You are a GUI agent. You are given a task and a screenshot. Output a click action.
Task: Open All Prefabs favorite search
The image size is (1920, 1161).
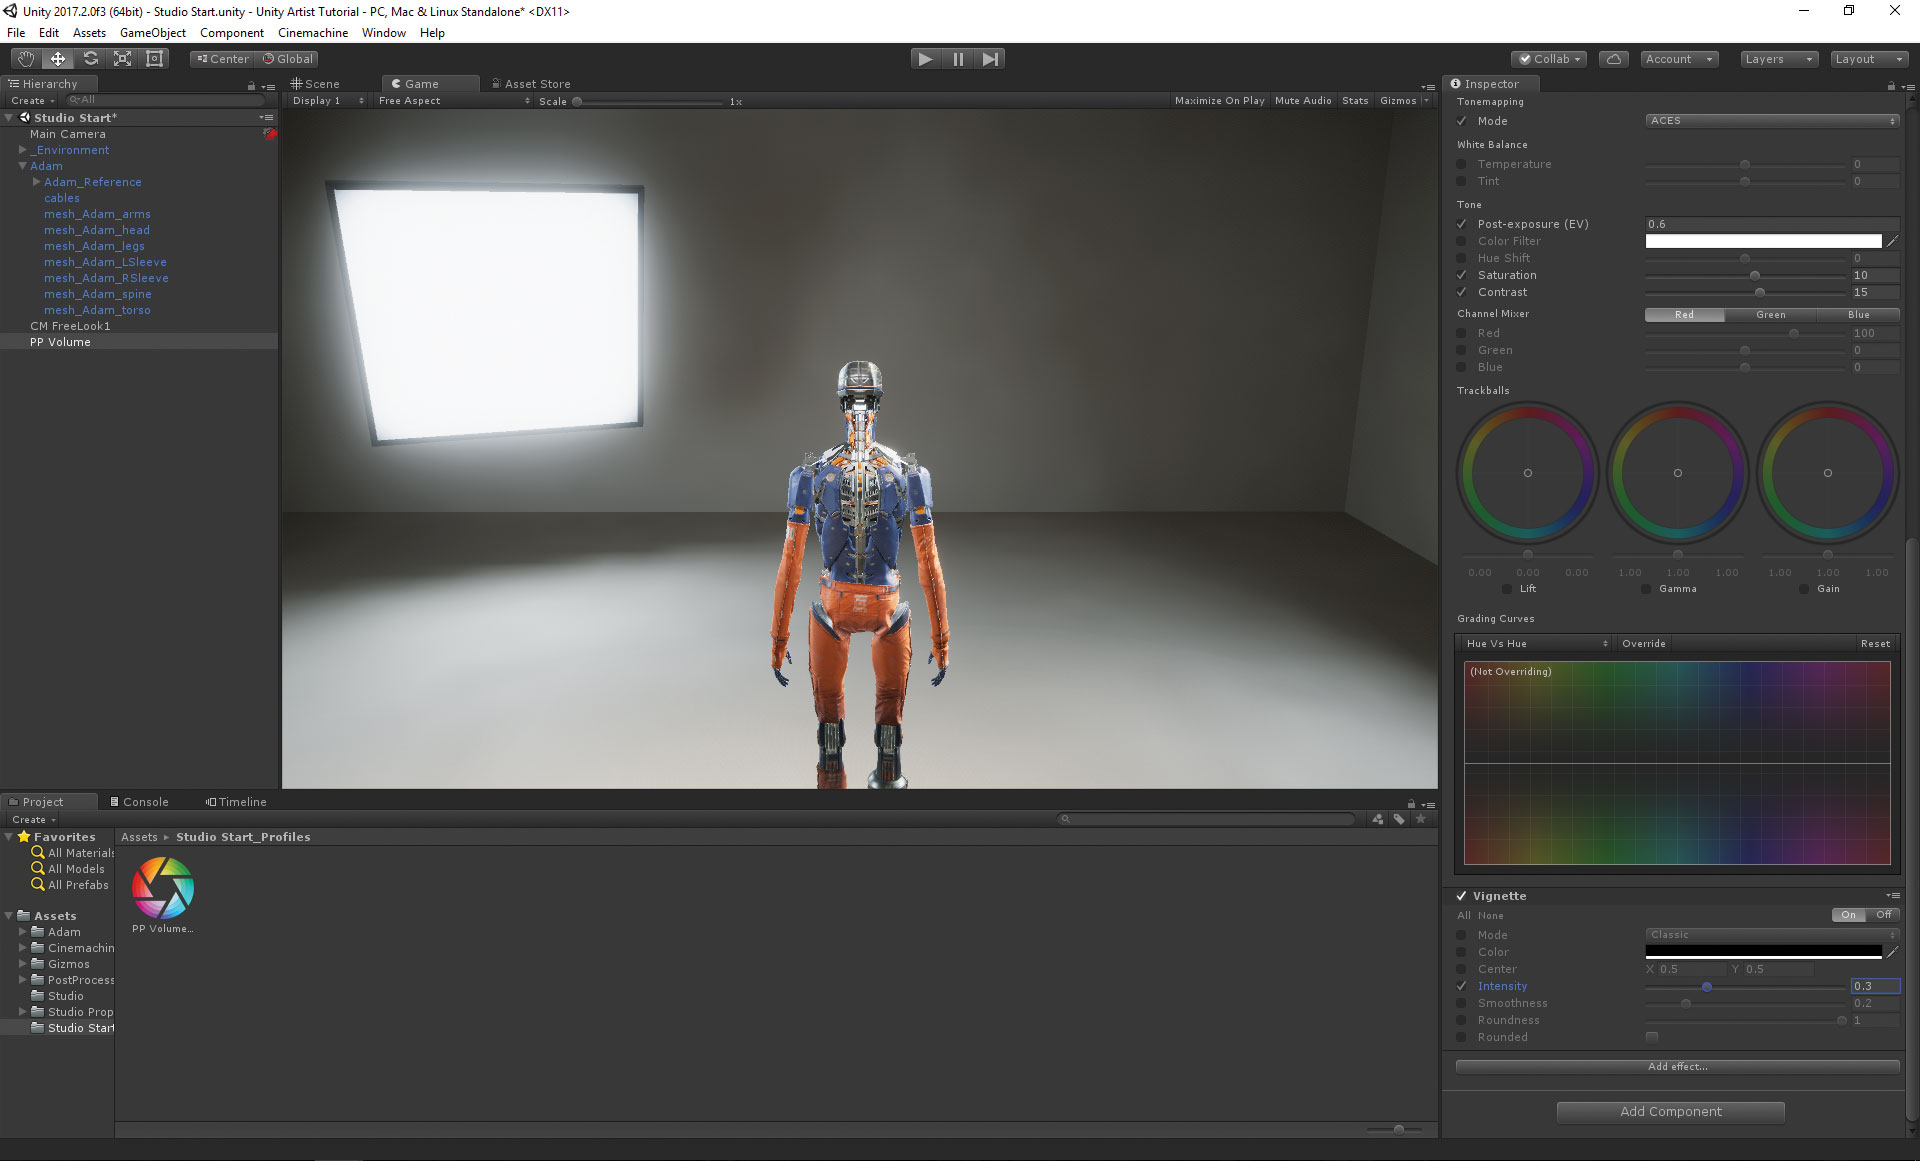70,885
